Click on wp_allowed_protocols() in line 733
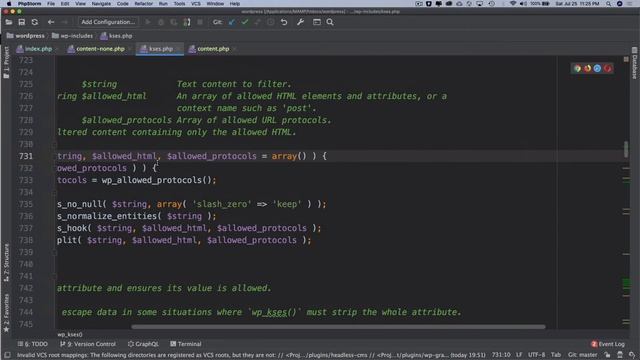The height and width of the screenshot is (360, 640). pos(156,180)
